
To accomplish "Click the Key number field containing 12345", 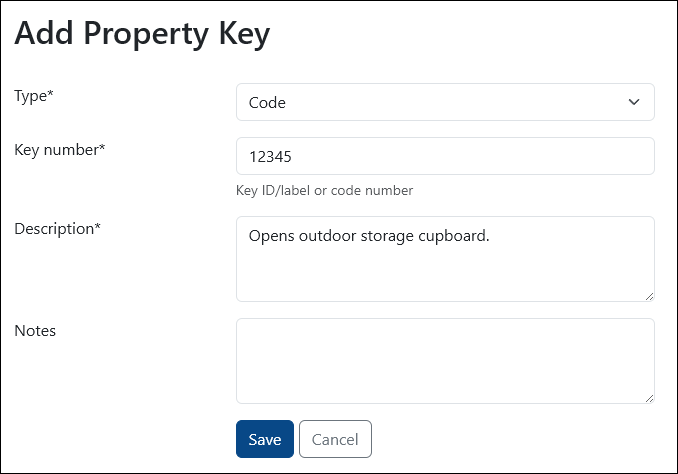I will click(445, 156).
